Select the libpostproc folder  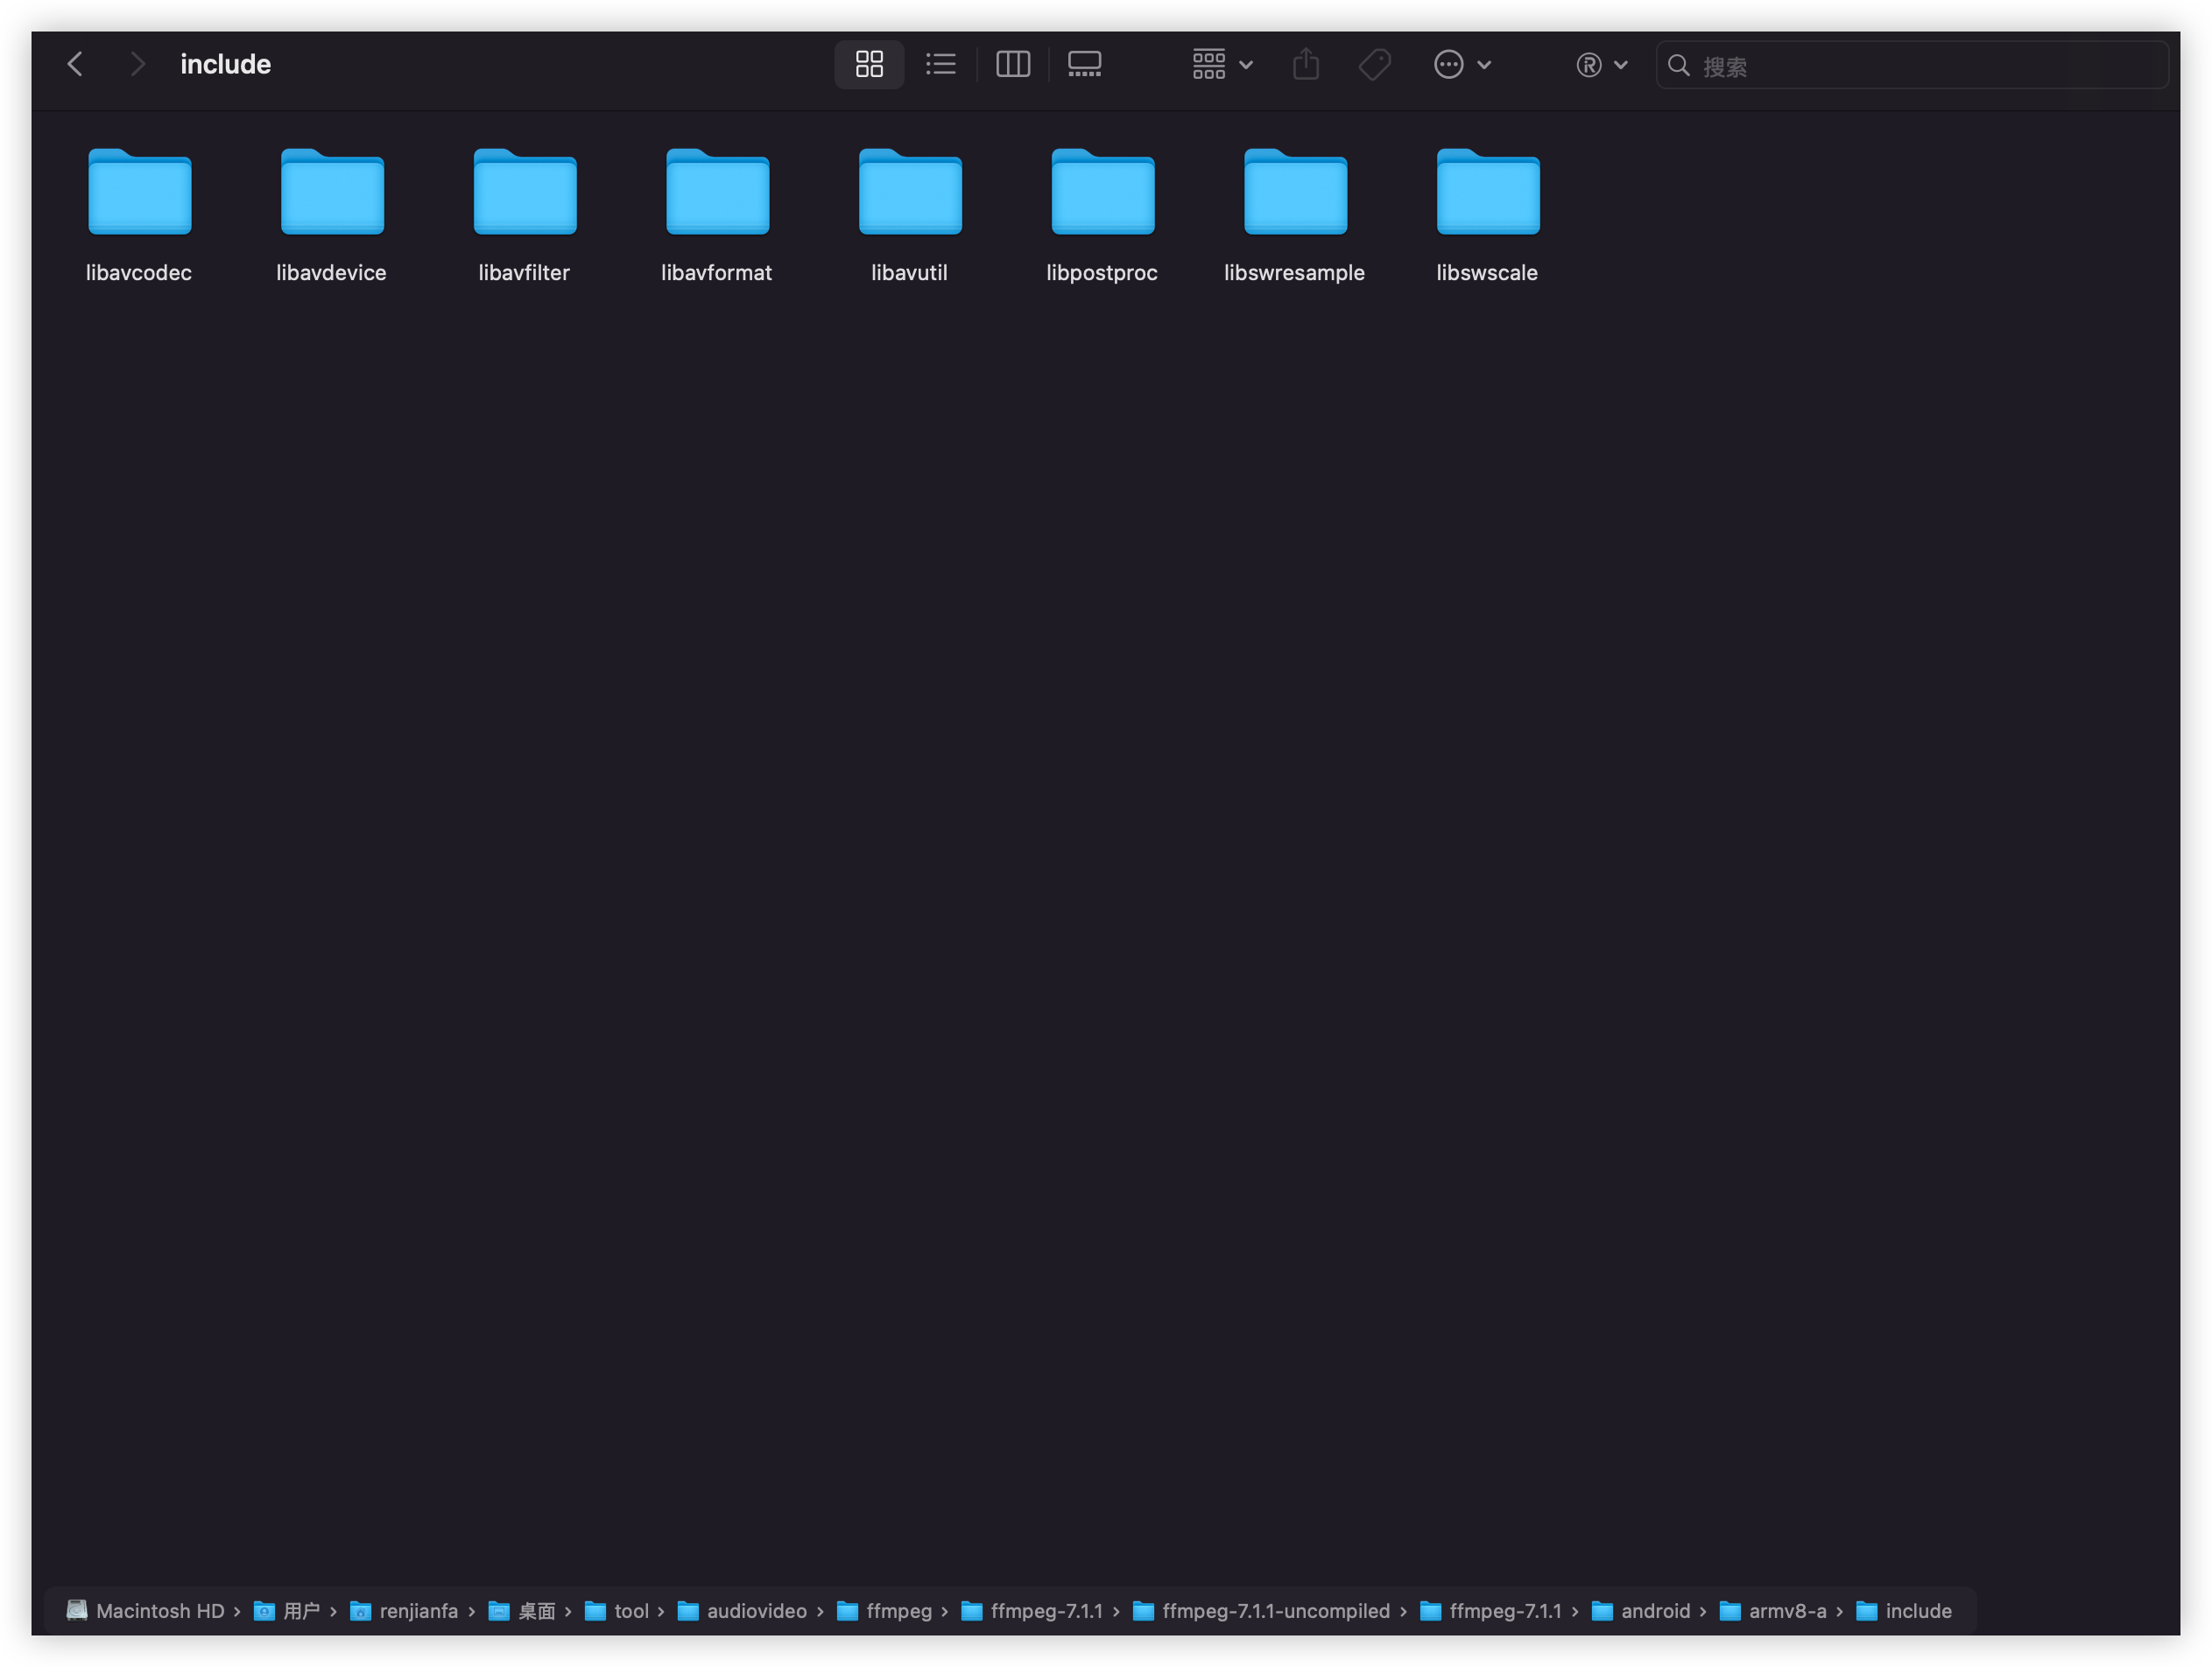coord(1102,193)
